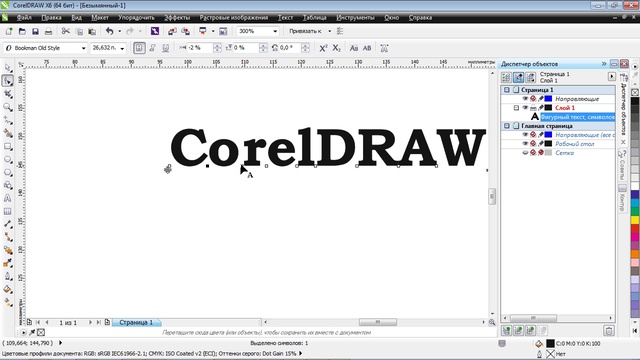640x360 pixels.
Task: Click the Cut scissors icon
Action: [x=65, y=31]
